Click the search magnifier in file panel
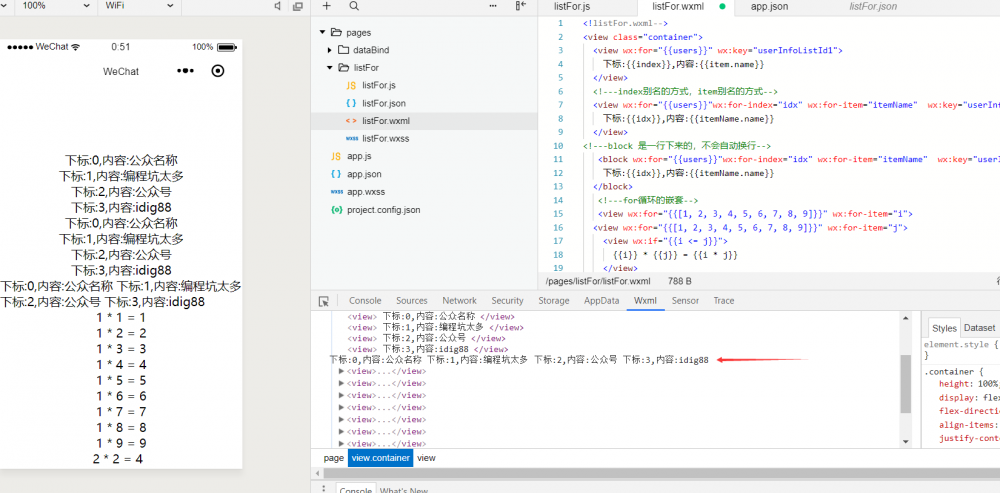This screenshot has width=1000, height=493. pyautogui.click(x=353, y=6)
